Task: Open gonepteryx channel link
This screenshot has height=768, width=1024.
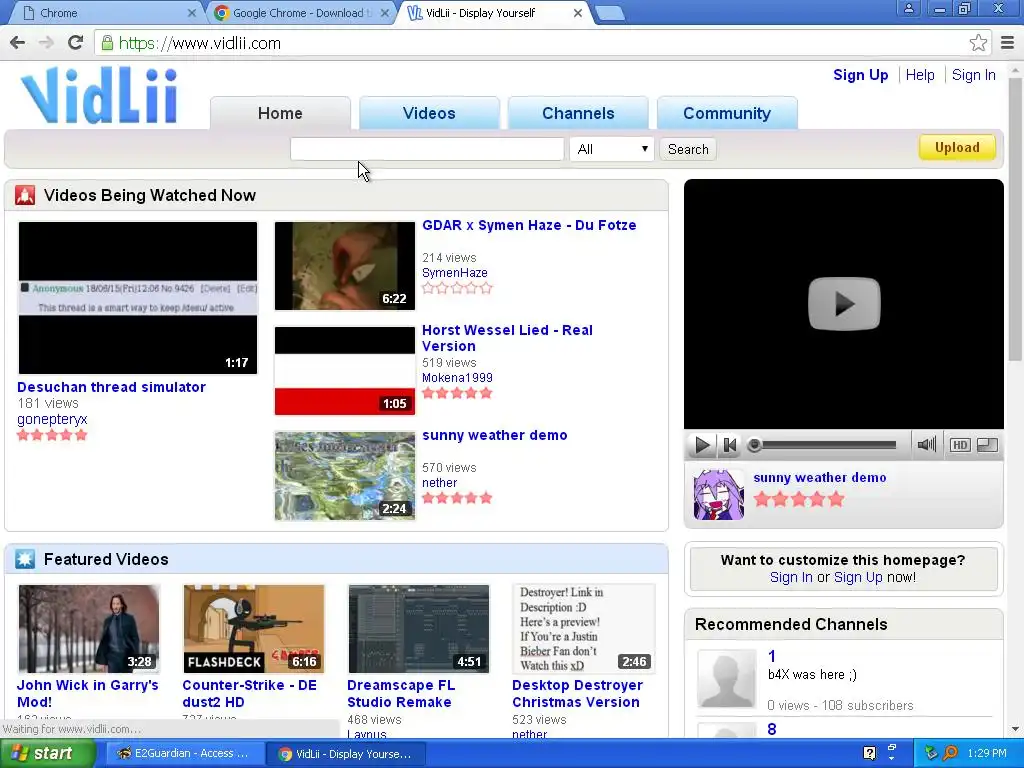Action: [52, 419]
